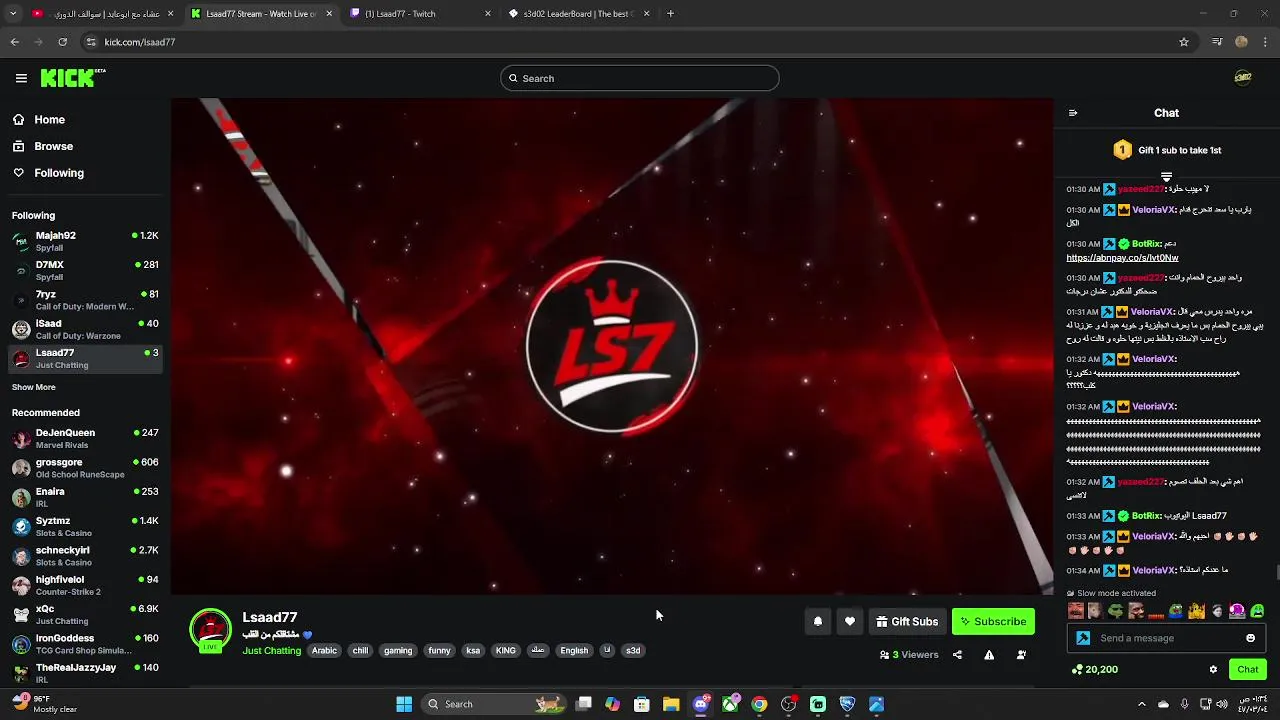Click the rightmost user icon beside report icon

click(x=1021, y=655)
